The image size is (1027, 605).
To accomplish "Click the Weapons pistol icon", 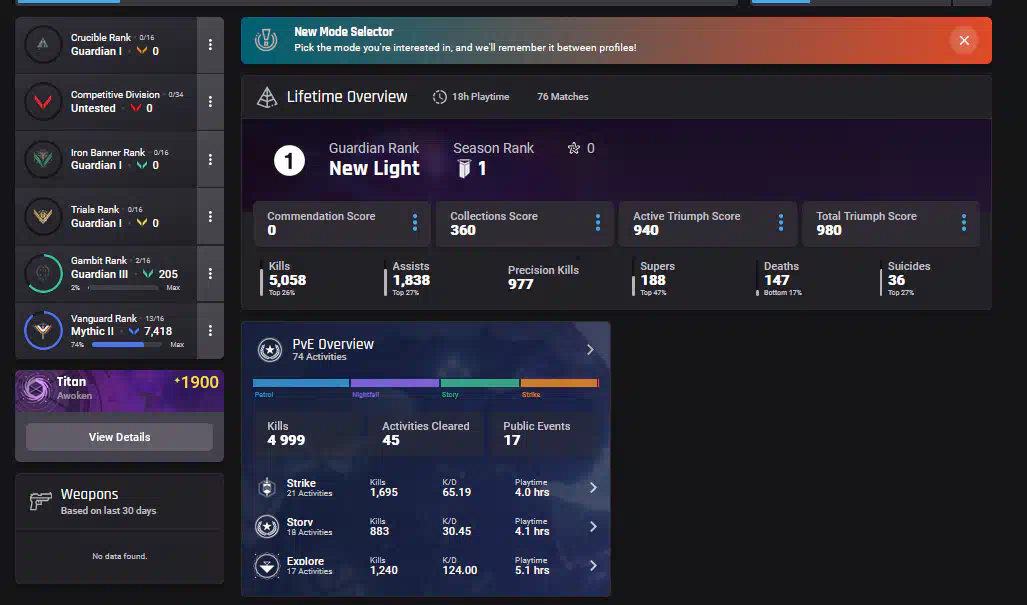I will (x=41, y=501).
